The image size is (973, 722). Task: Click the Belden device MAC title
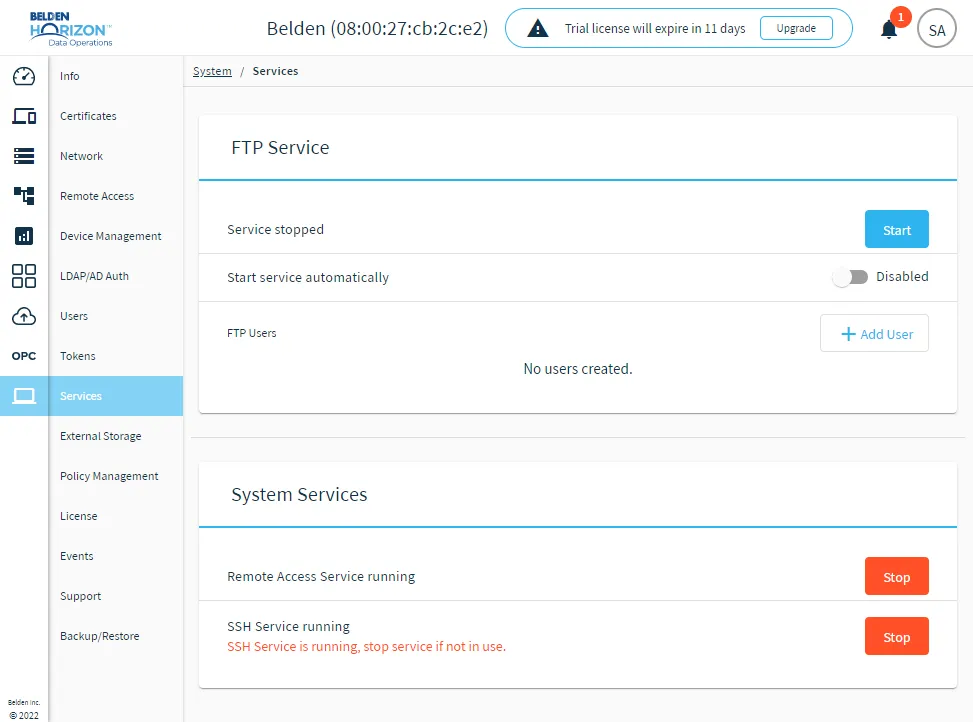pos(377,29)
